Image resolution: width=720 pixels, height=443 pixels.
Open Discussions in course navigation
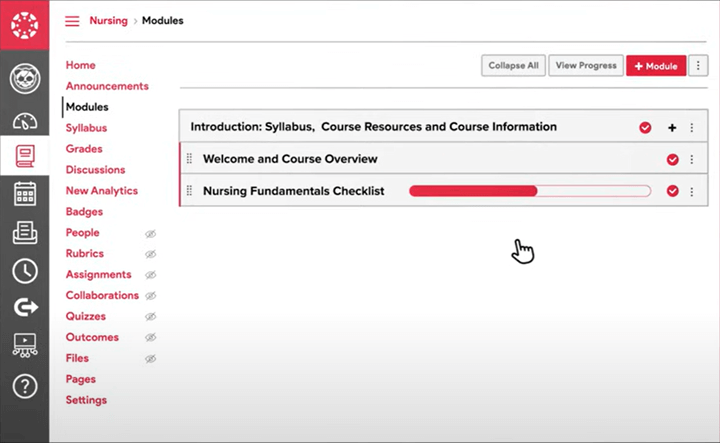[96, 170]
